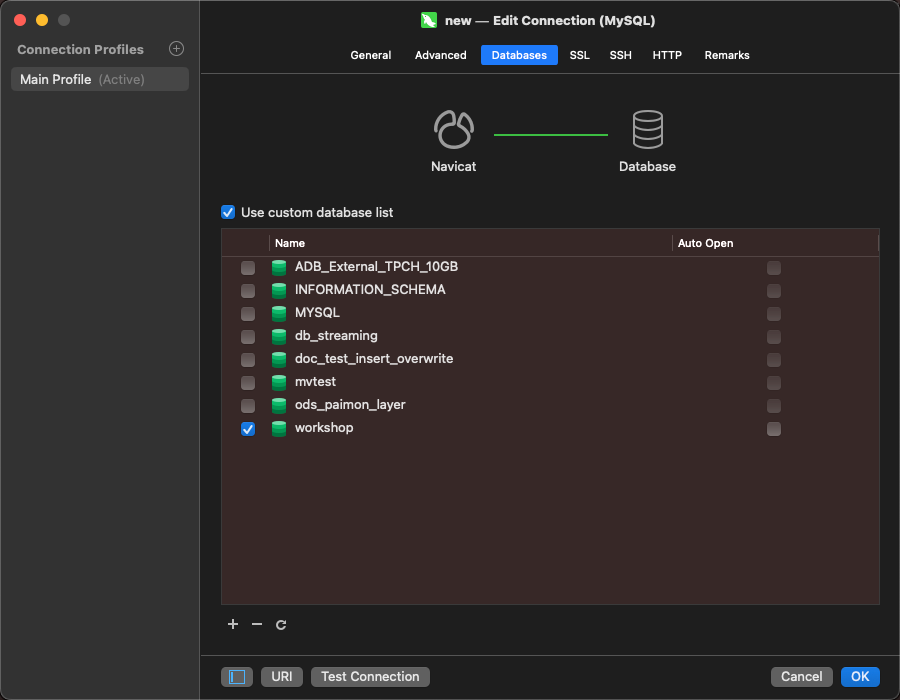Enable Auto Open for ods_paimon_layer
Viewport: 900px width, 700px height.
[774, 406]
